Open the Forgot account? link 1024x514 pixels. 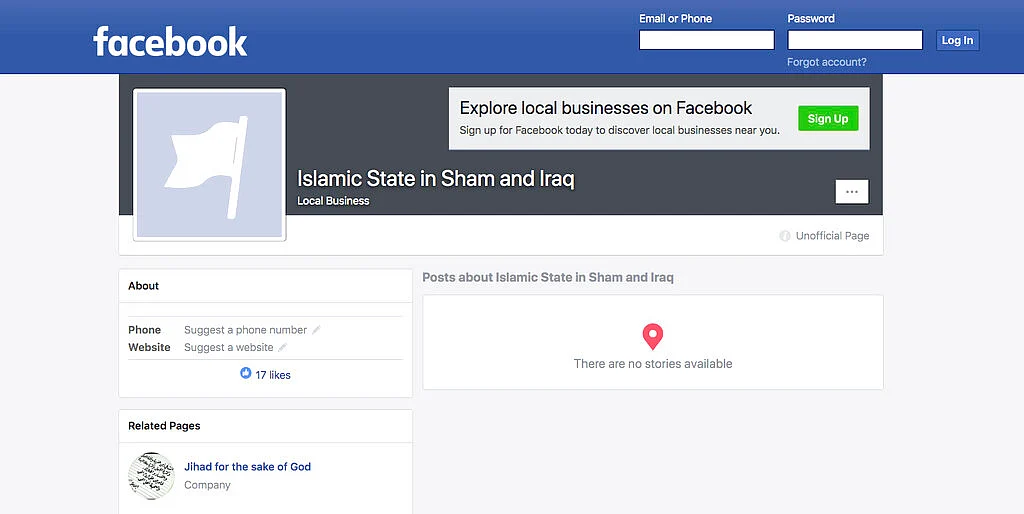coord(827,62)
